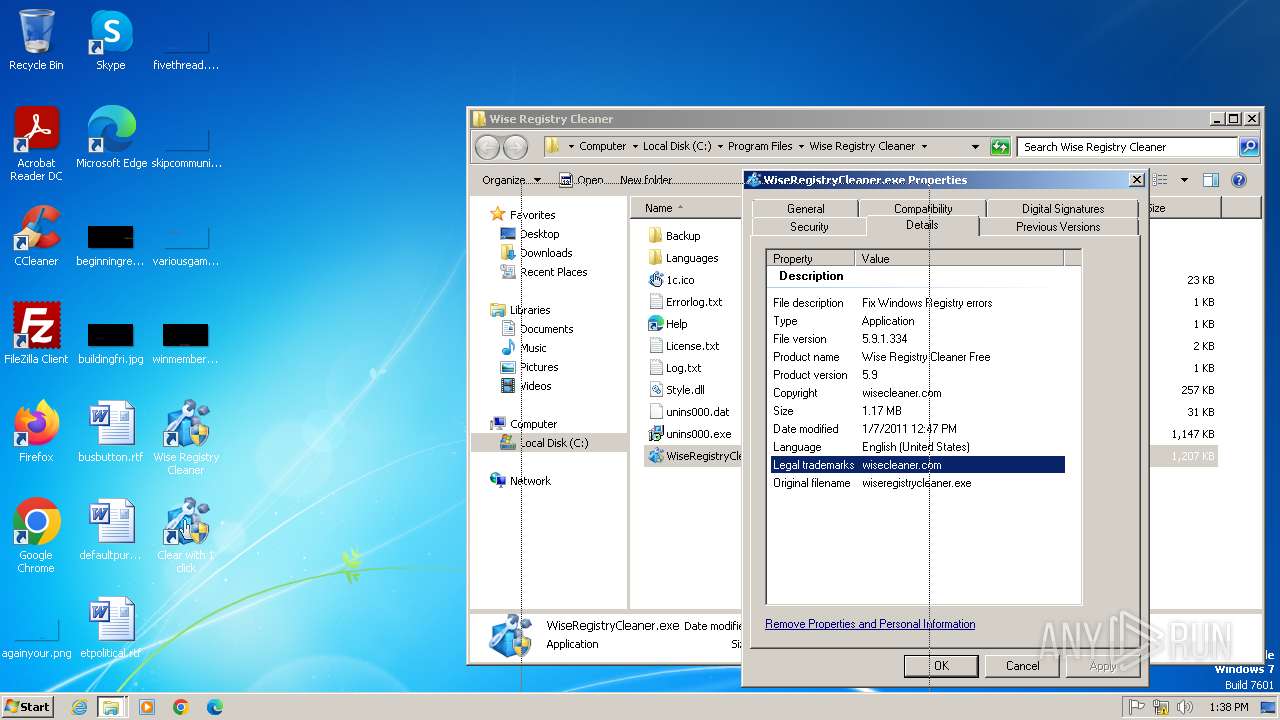1280x720 pixels.
Task: Select busbutton.rtf desktop file
Action: point(111,432)
